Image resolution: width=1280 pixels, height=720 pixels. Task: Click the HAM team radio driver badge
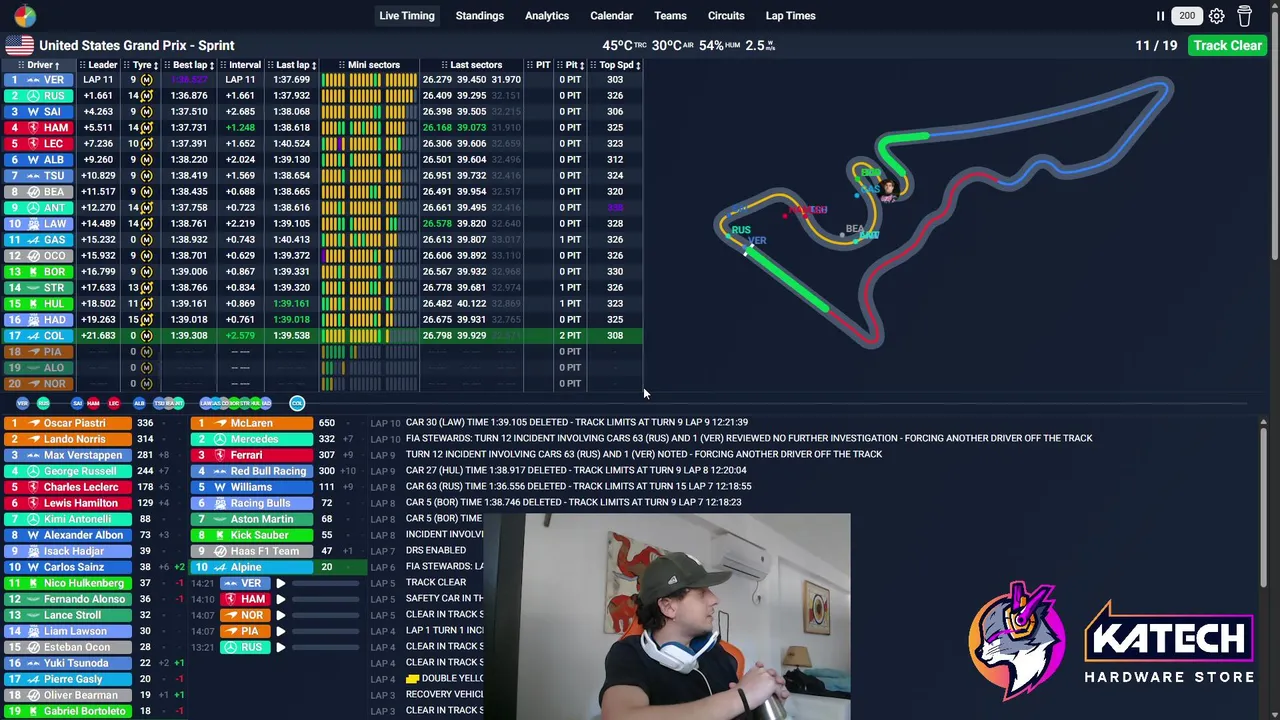tap(244, 599)
